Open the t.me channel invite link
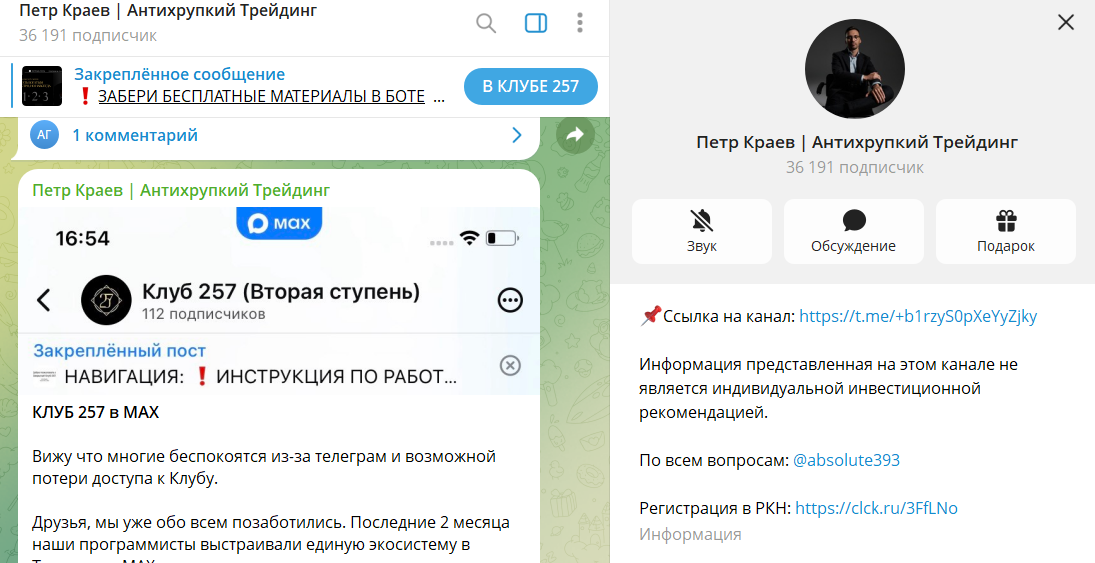Screen dimensions: 1095x563 pyautogui.click(x=918, y=316)
